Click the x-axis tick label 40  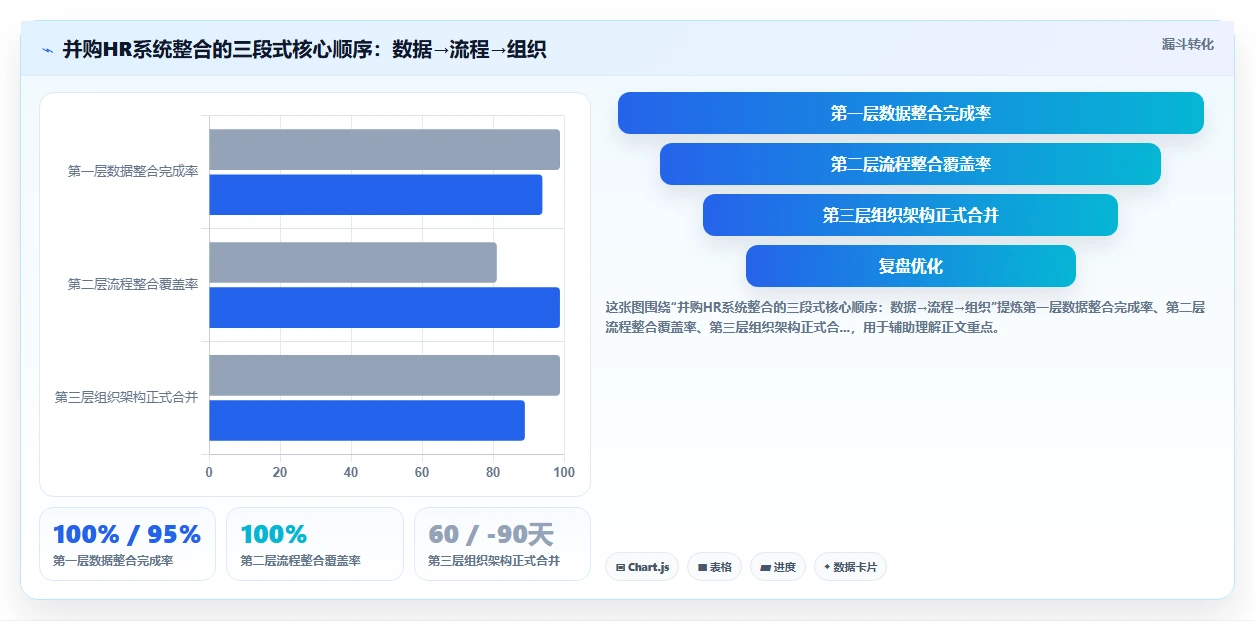point(351,472)
